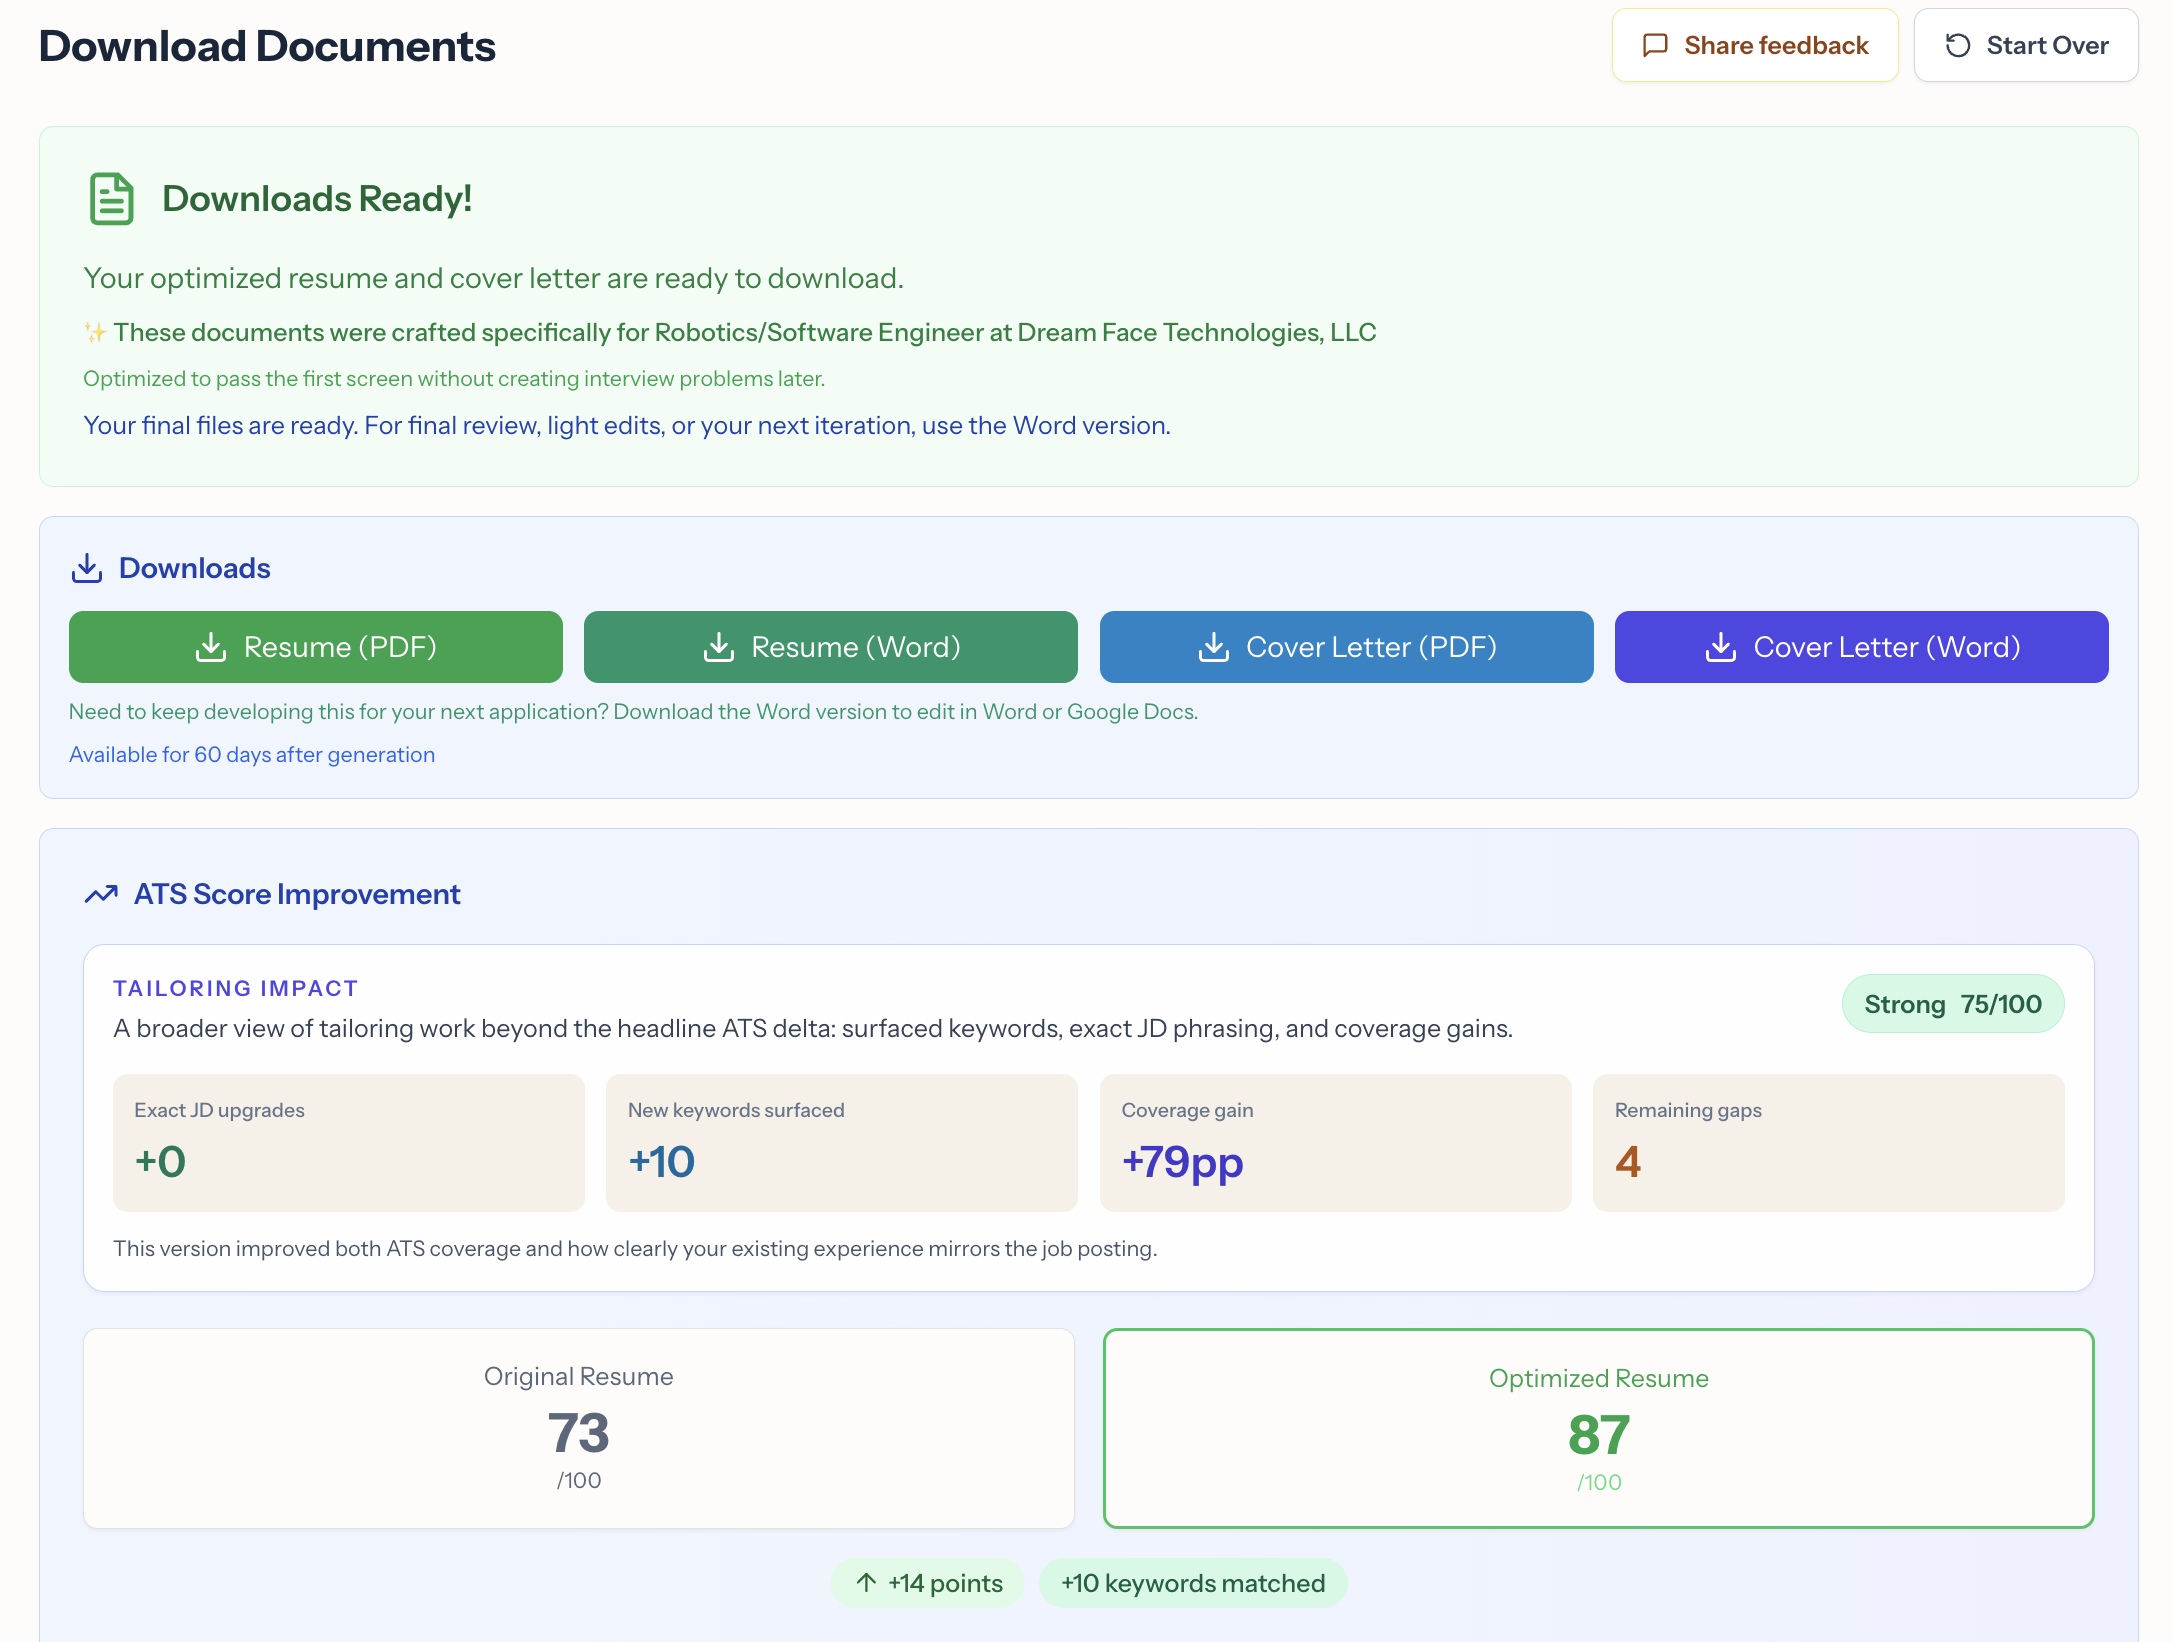Image resolution: width=2172 pixels, height=1642 pixels.
Task: Click the trending graph icon beside ATS Score Improvement
Action: [101, 893]
